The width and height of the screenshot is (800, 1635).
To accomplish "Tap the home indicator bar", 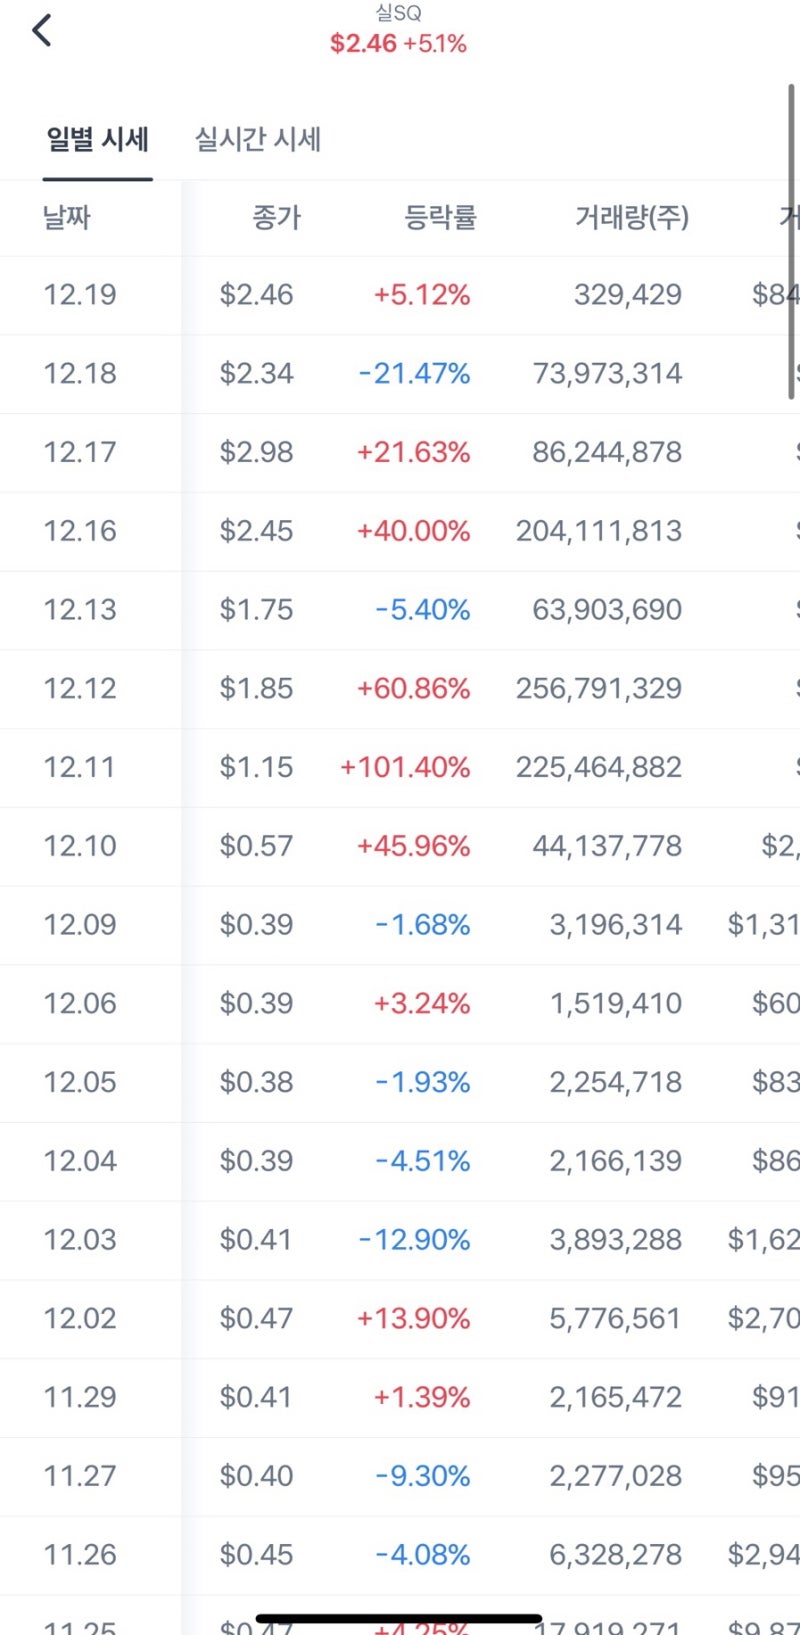I will click(399, 1617).
